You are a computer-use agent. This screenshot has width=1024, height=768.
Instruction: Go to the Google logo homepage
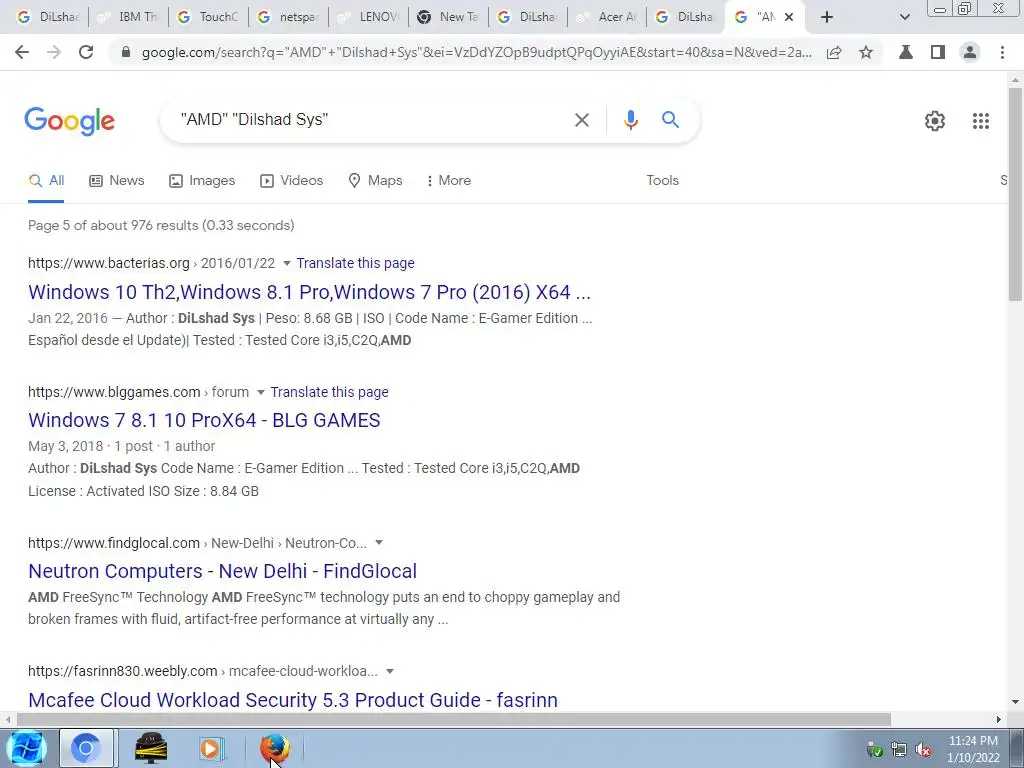69,121
